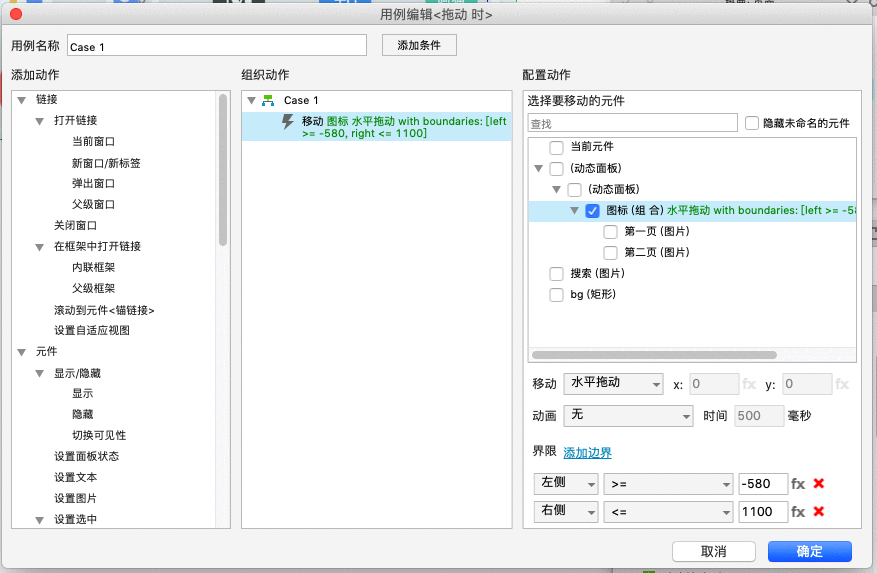
Task: Collapse the 设置选中 group
Action: click(x=40, y=520)
